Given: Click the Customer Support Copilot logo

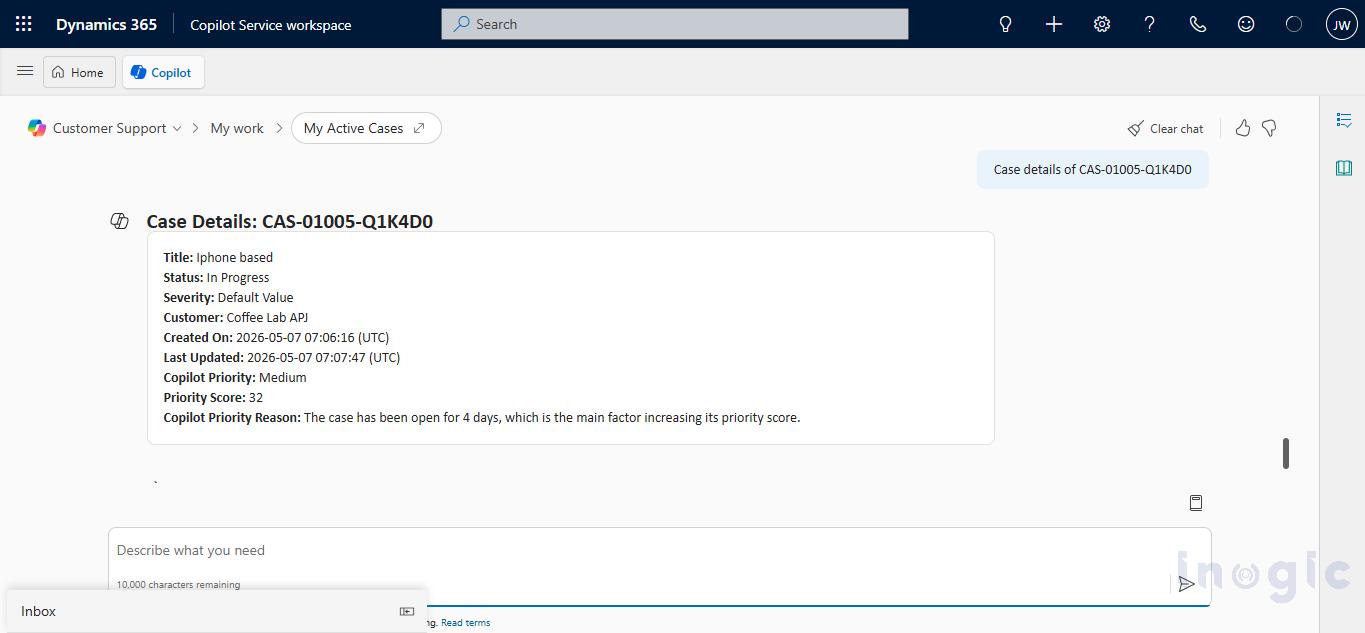Looking at the screenshot, I should pos(37,128).
